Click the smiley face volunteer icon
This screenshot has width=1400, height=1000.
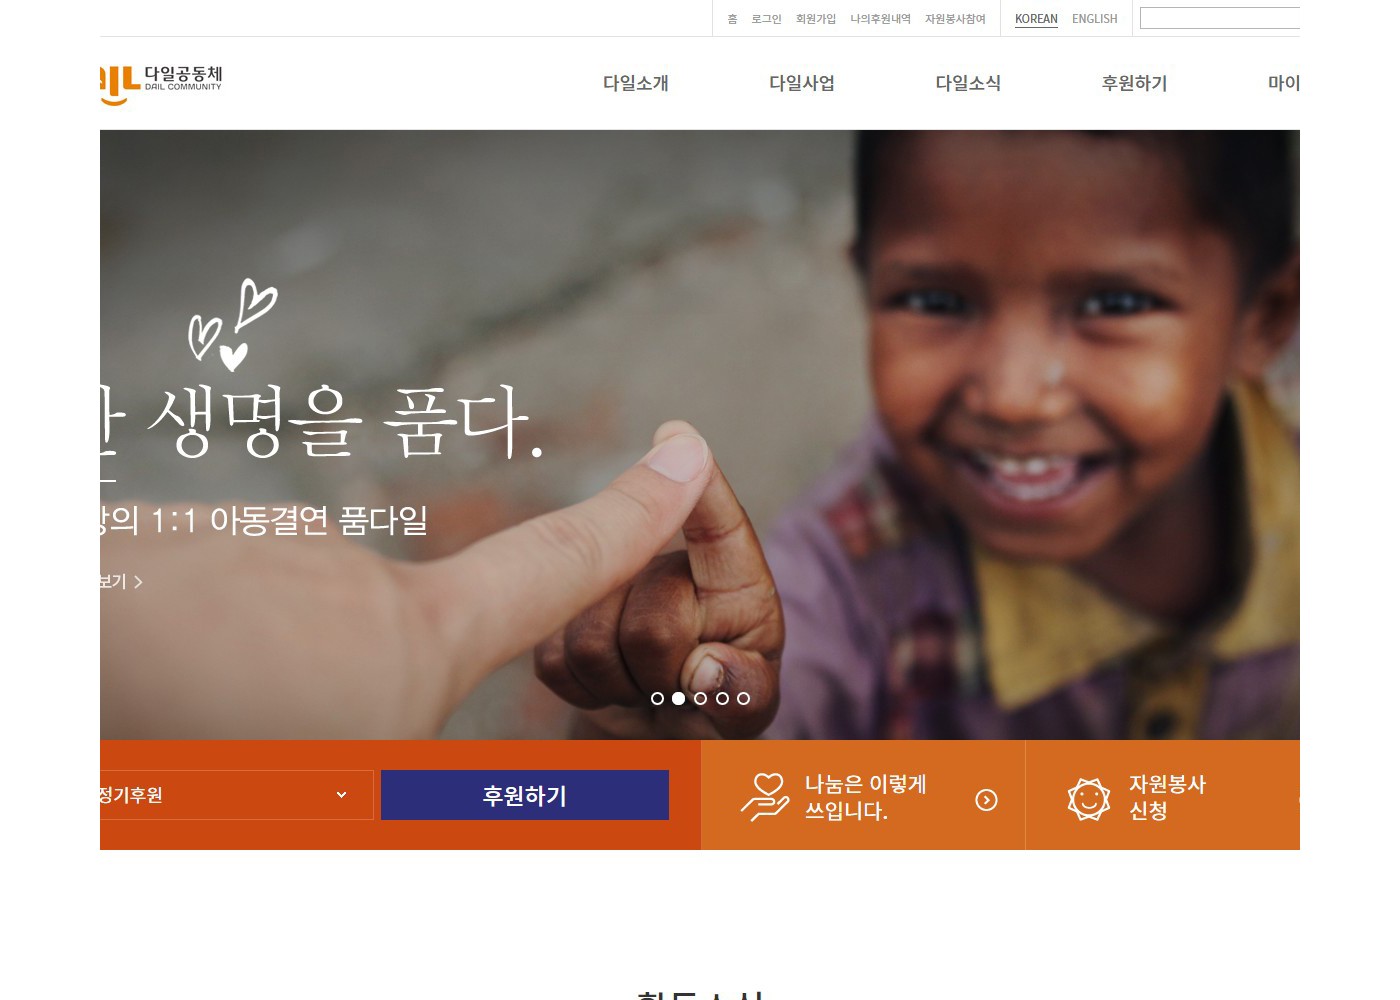[x=1088, y=799]
